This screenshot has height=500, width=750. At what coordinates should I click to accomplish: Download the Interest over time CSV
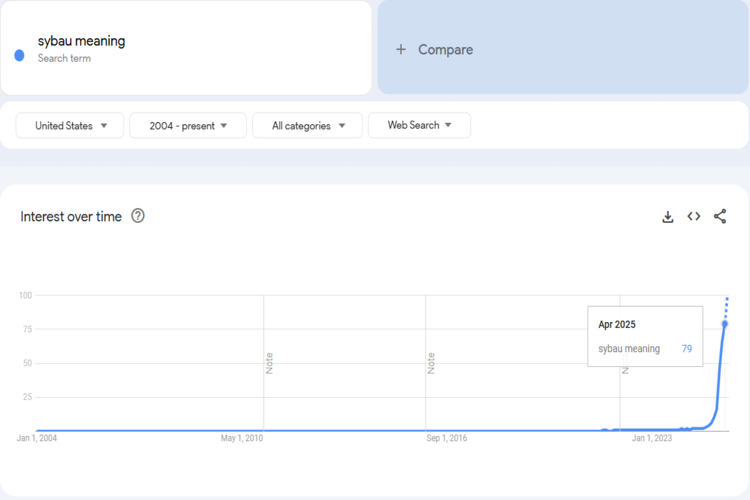(668, 217)
